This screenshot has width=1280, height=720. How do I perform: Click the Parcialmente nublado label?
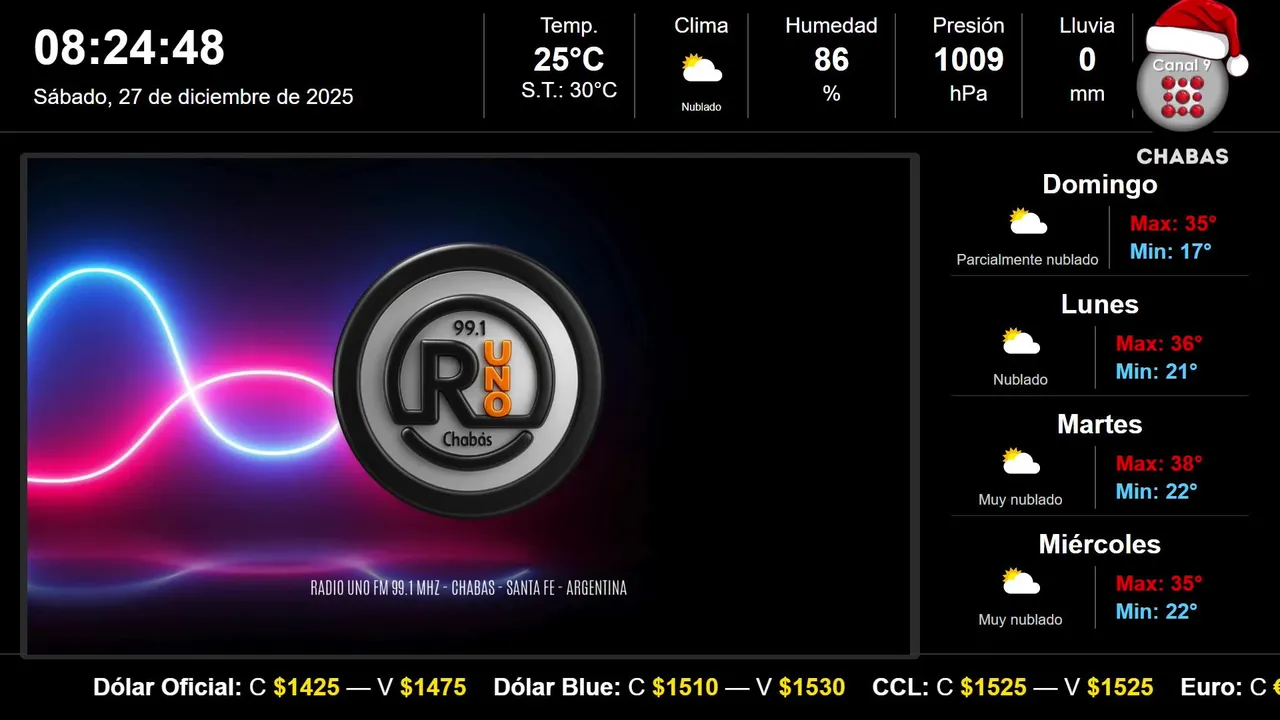click(x=1027, y=260)
